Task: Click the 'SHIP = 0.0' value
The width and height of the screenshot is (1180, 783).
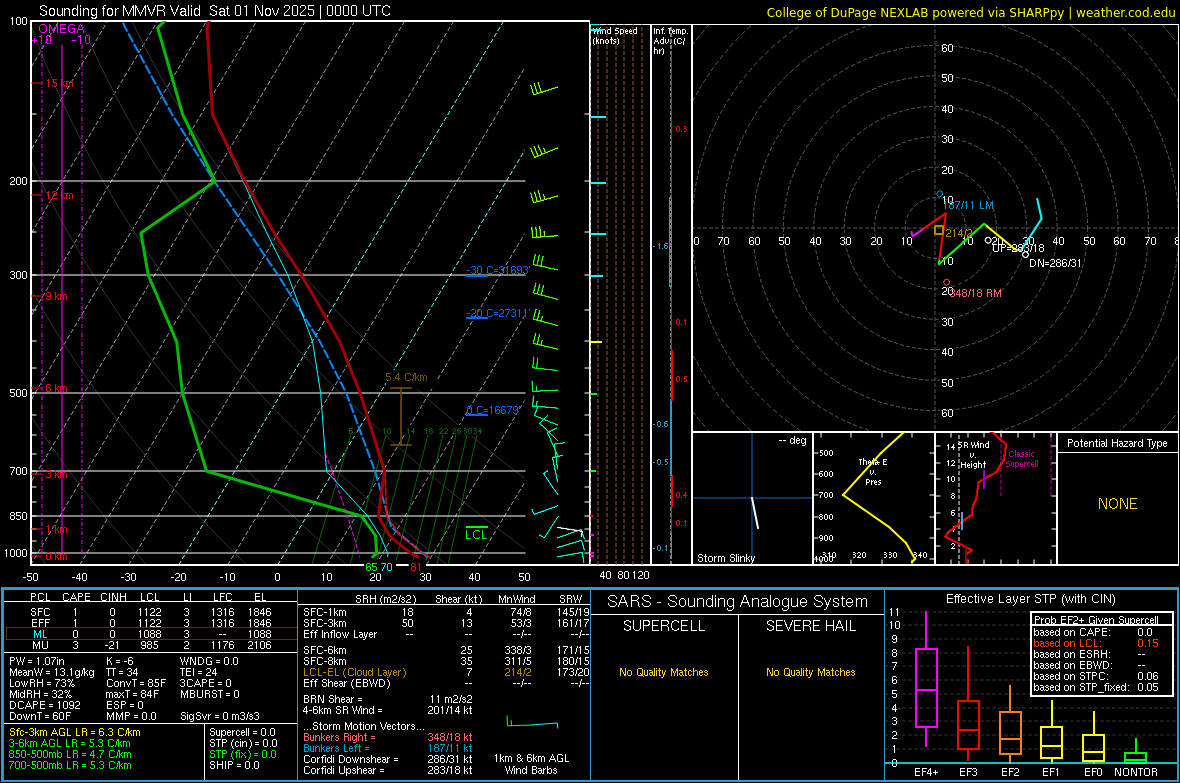Action: tap(234, 765)
